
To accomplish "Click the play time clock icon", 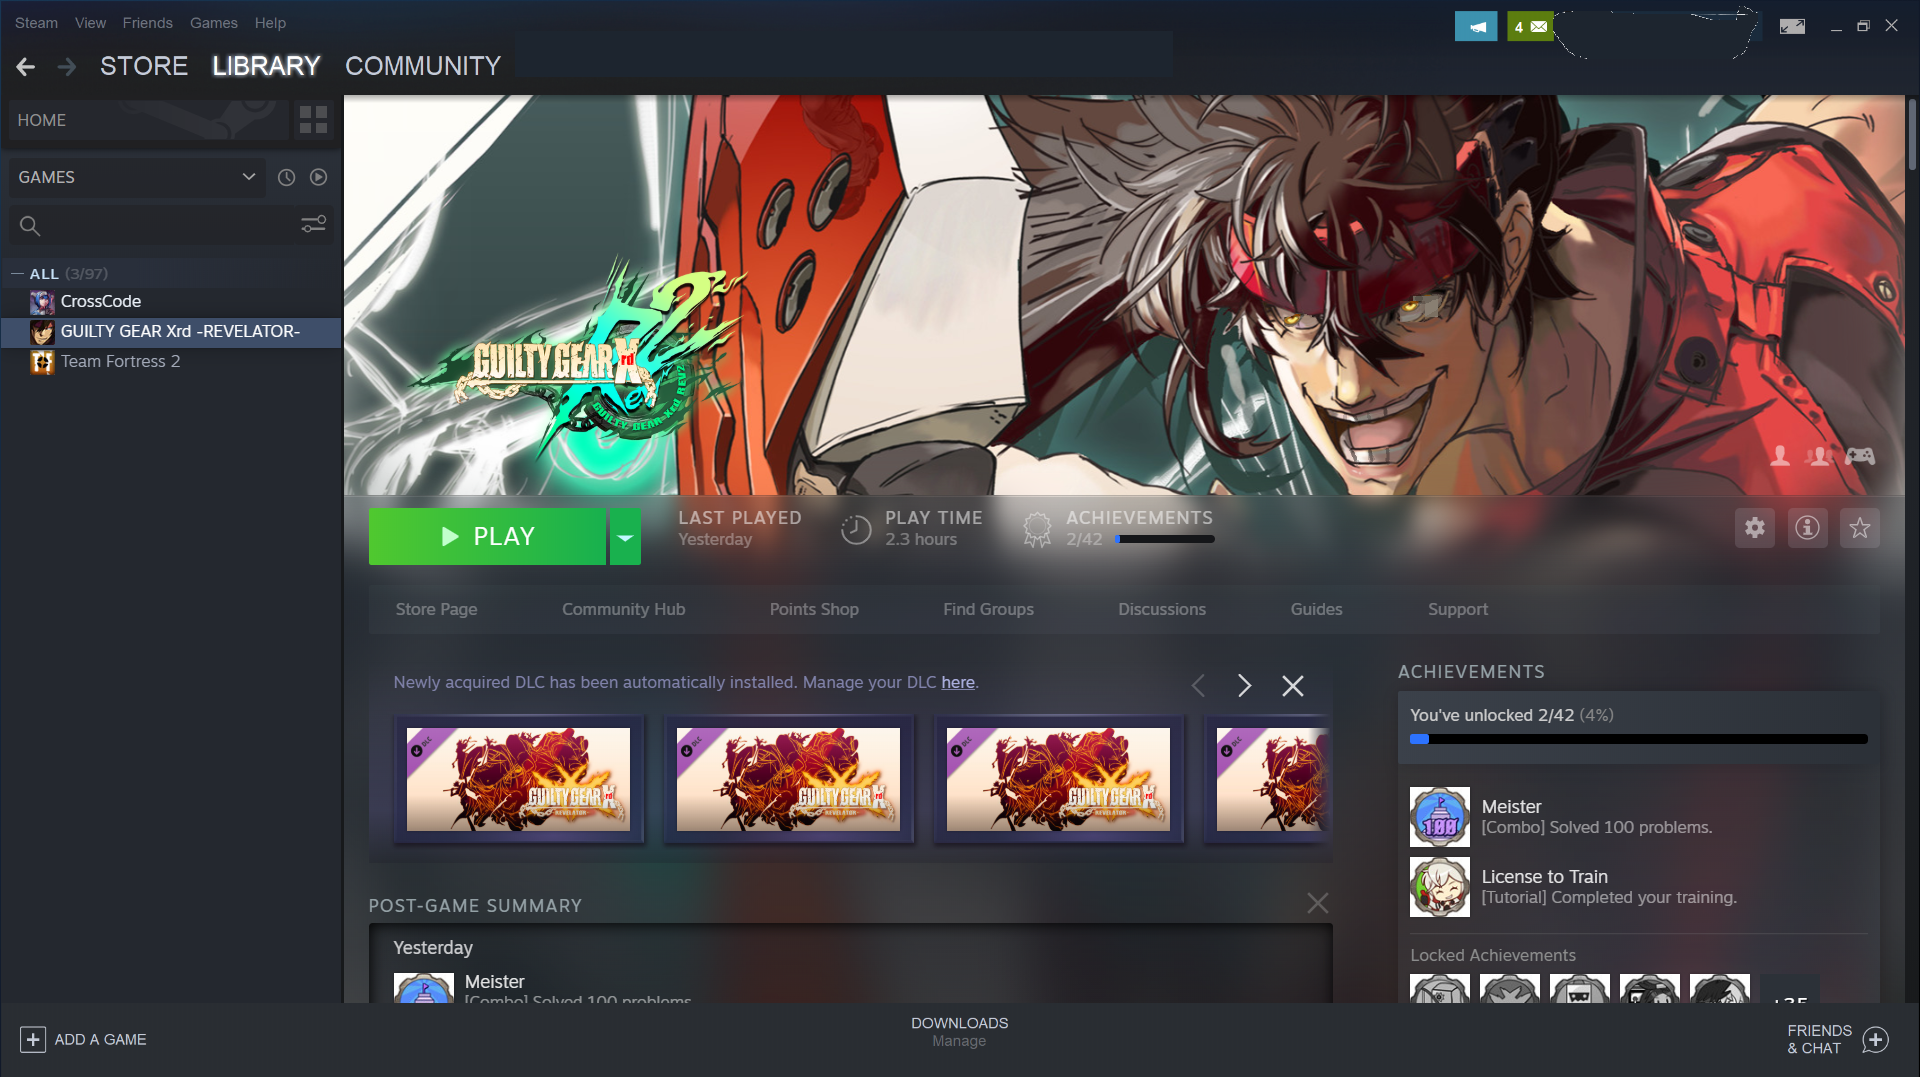I will coord(856,529).
